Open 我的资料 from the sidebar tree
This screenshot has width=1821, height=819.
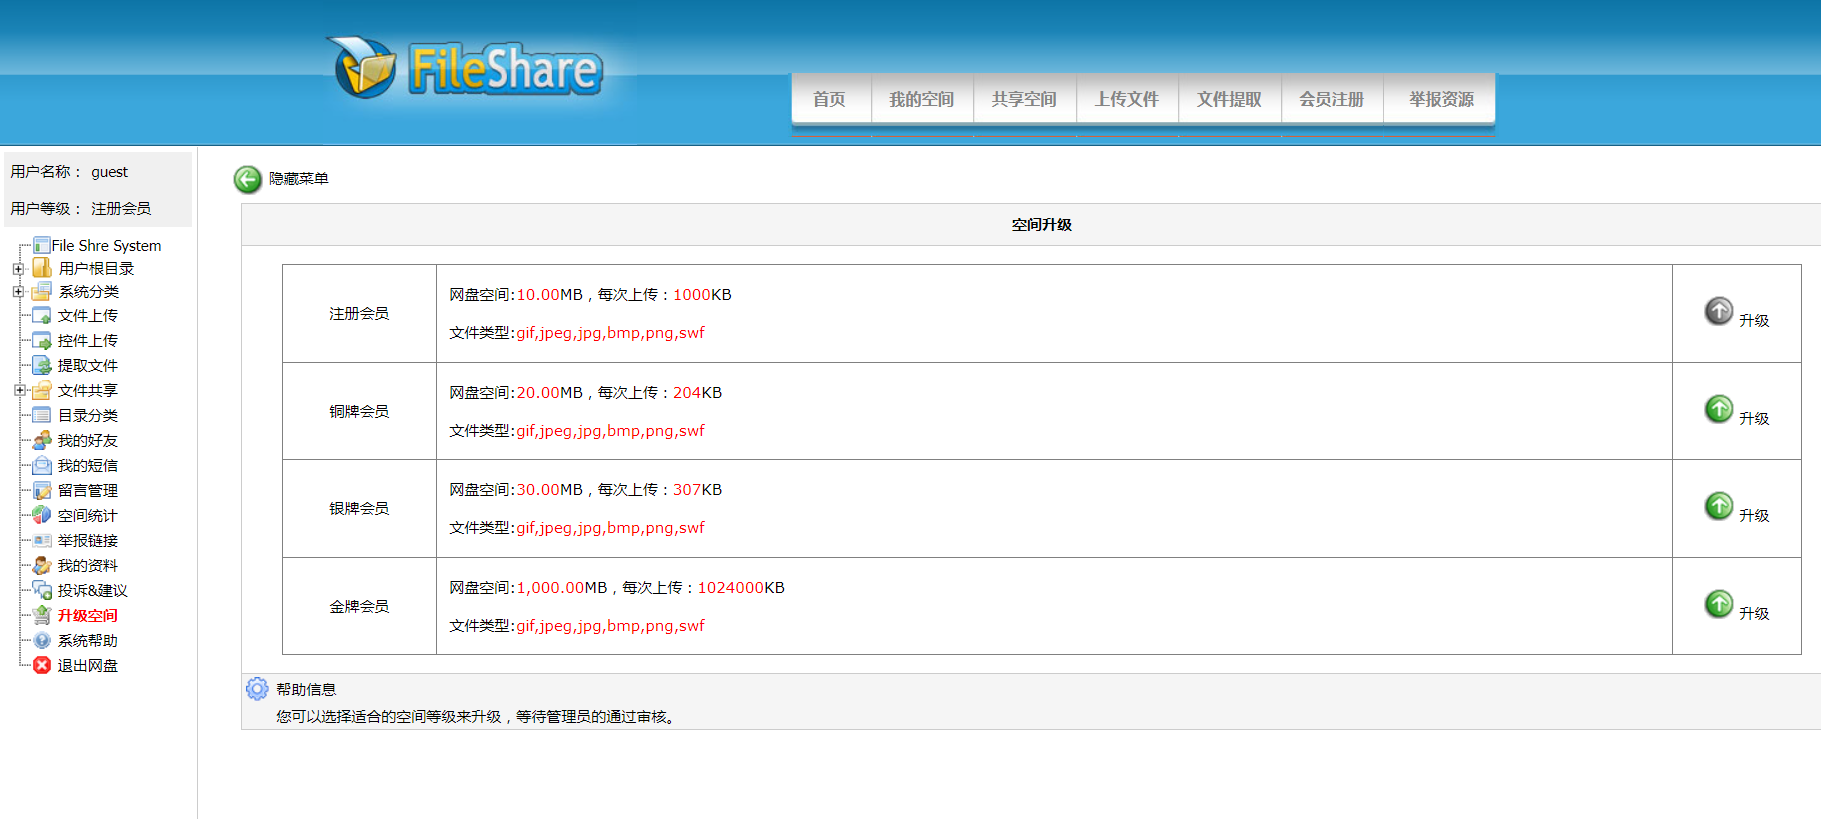tap(88, 566)
